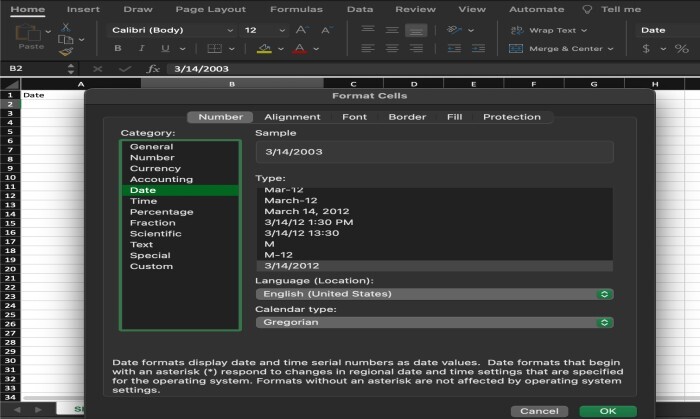The image size is (700, 419).
Task: Open the font name Calibri dropdown
Action: pos(230,30)
